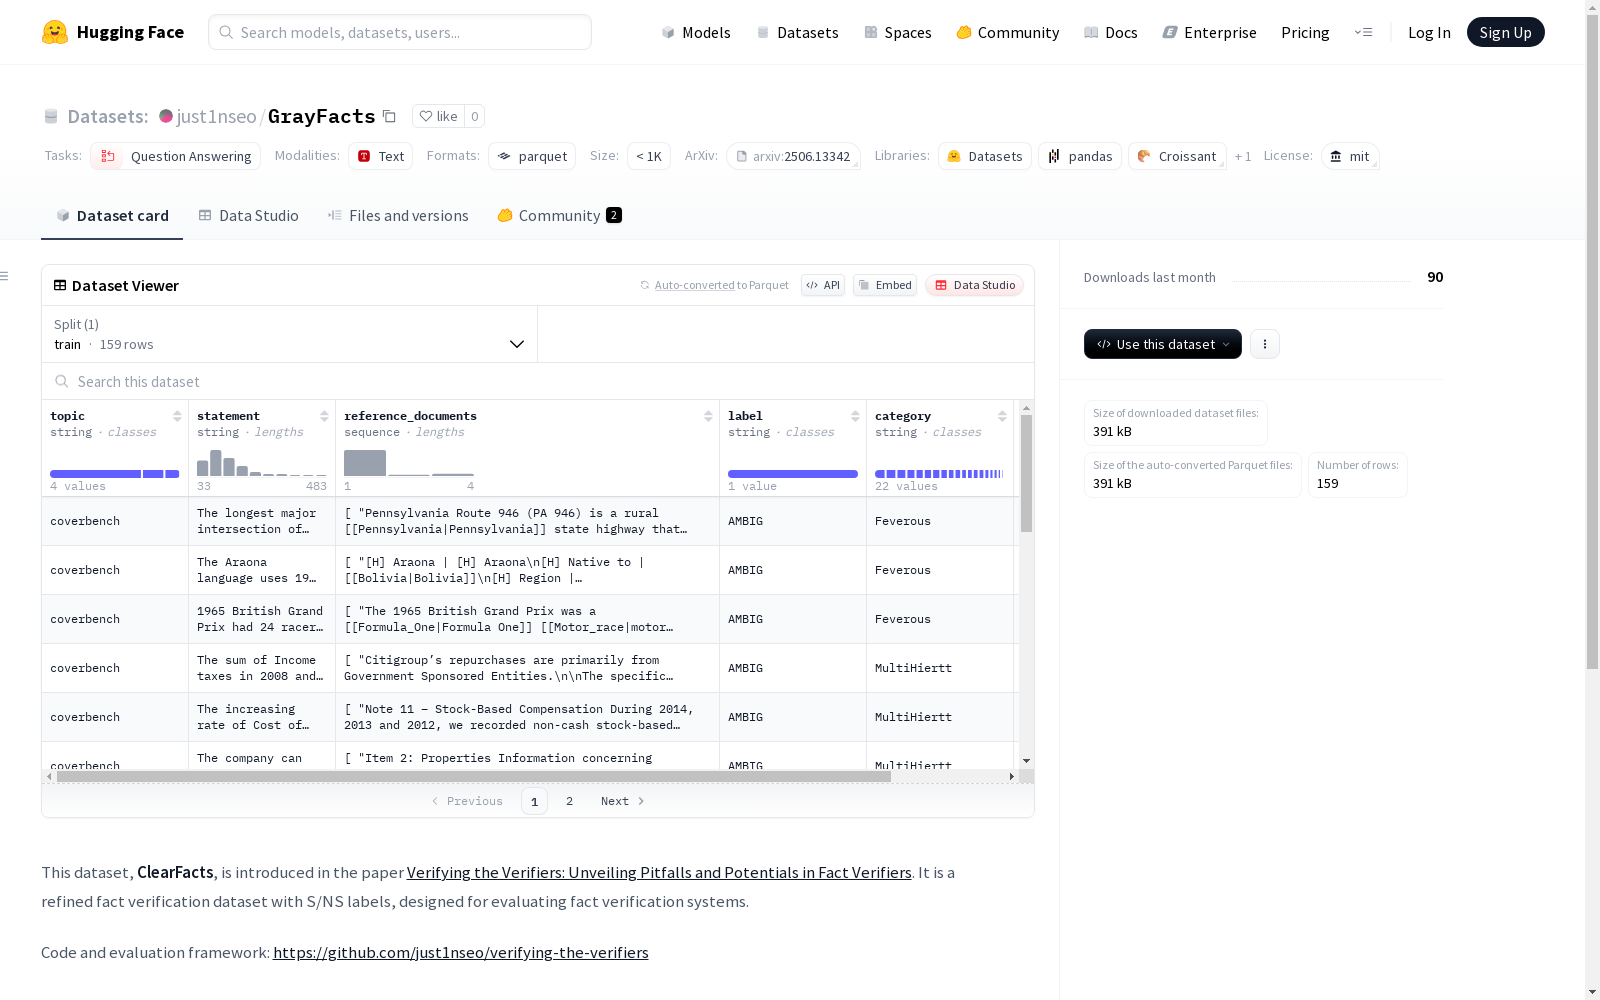Click the just1nseo author link
The height and width of the screenshot is (1000, 1600).
pyautogui.click(x=216, y=116)
